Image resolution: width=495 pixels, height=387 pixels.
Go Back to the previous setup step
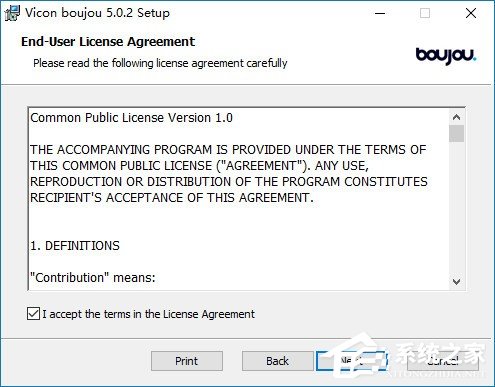(x=277, y=361)
